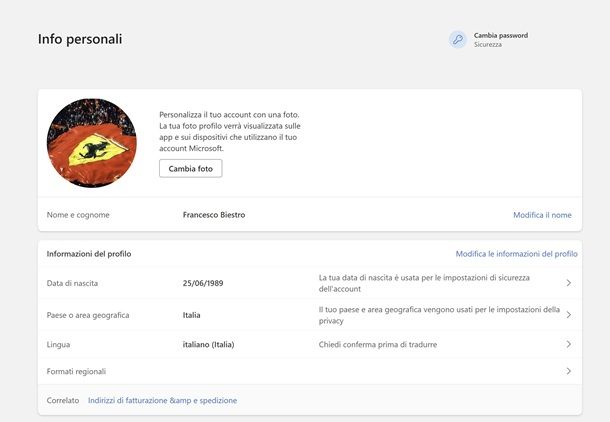This screenshot has height=422, width=610.
Task: Click the Ferrari flag profile photo
Action: (x=91, y=143)
